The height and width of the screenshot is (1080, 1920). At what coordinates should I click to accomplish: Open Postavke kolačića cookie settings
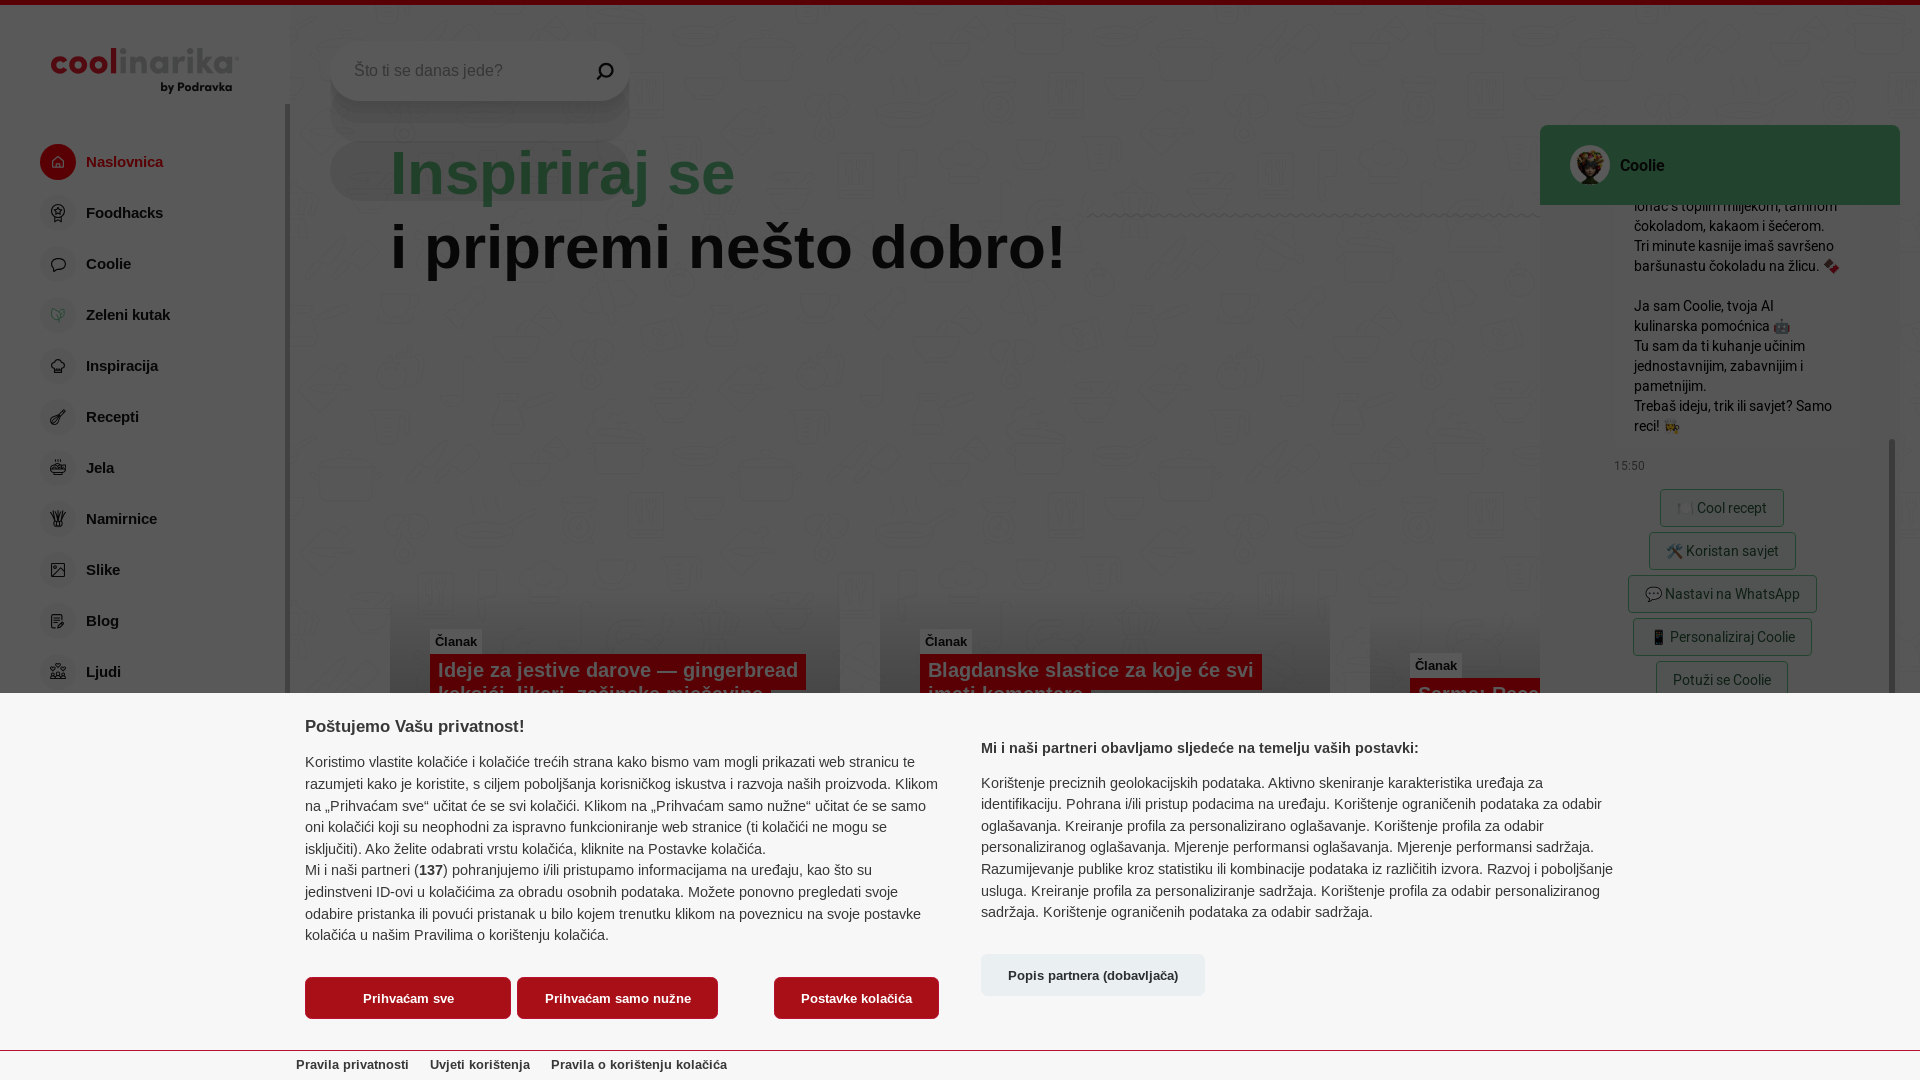856,998
